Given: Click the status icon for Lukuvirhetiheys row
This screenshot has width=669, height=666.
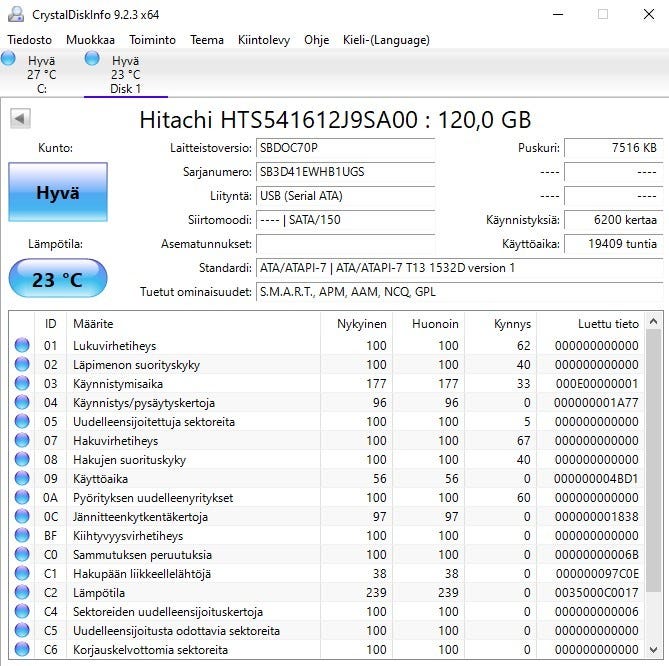Looking at the screenshot, I should tap(22, 345).
